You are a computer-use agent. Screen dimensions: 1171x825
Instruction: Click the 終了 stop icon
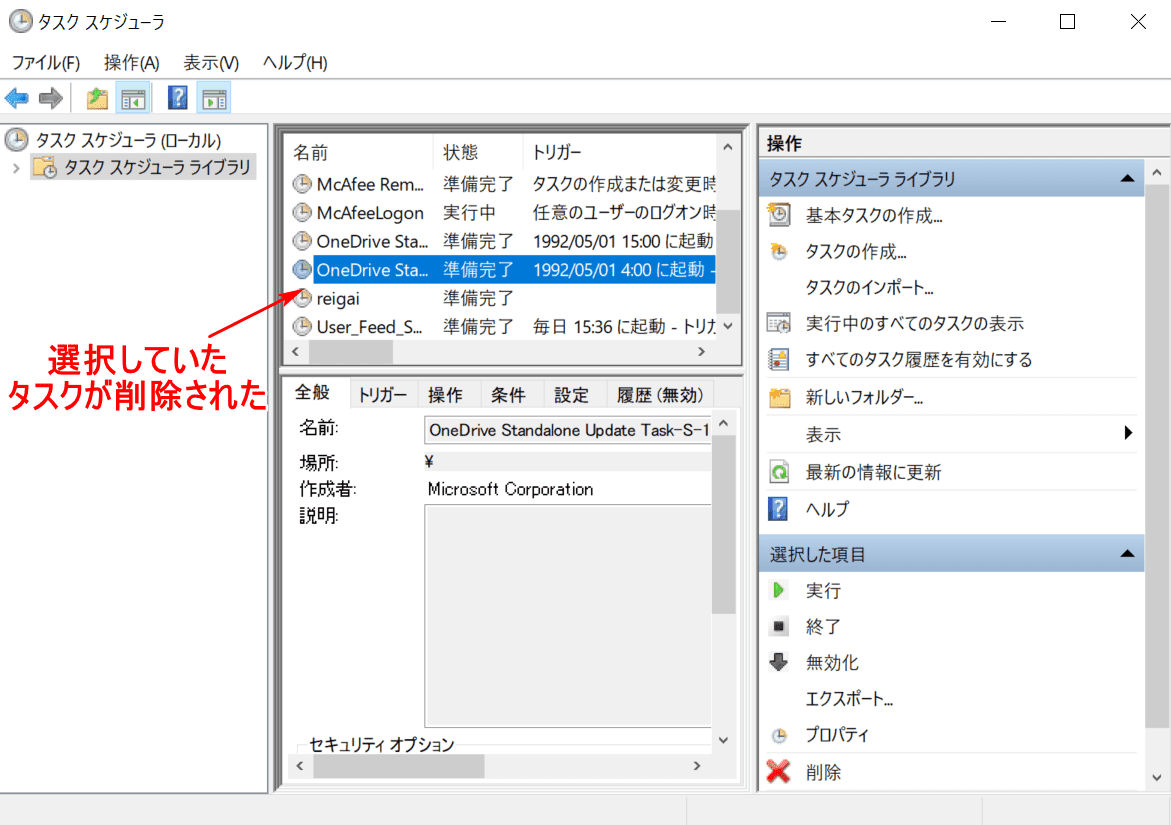778,626
